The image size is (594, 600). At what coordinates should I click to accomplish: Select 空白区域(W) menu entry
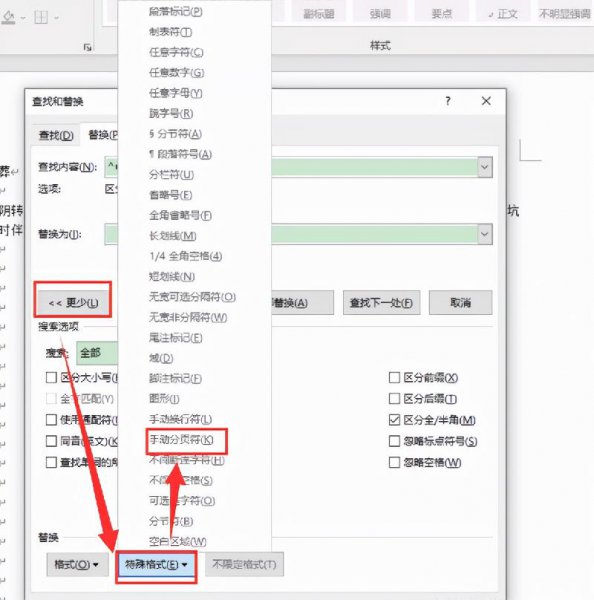[178, 541]
